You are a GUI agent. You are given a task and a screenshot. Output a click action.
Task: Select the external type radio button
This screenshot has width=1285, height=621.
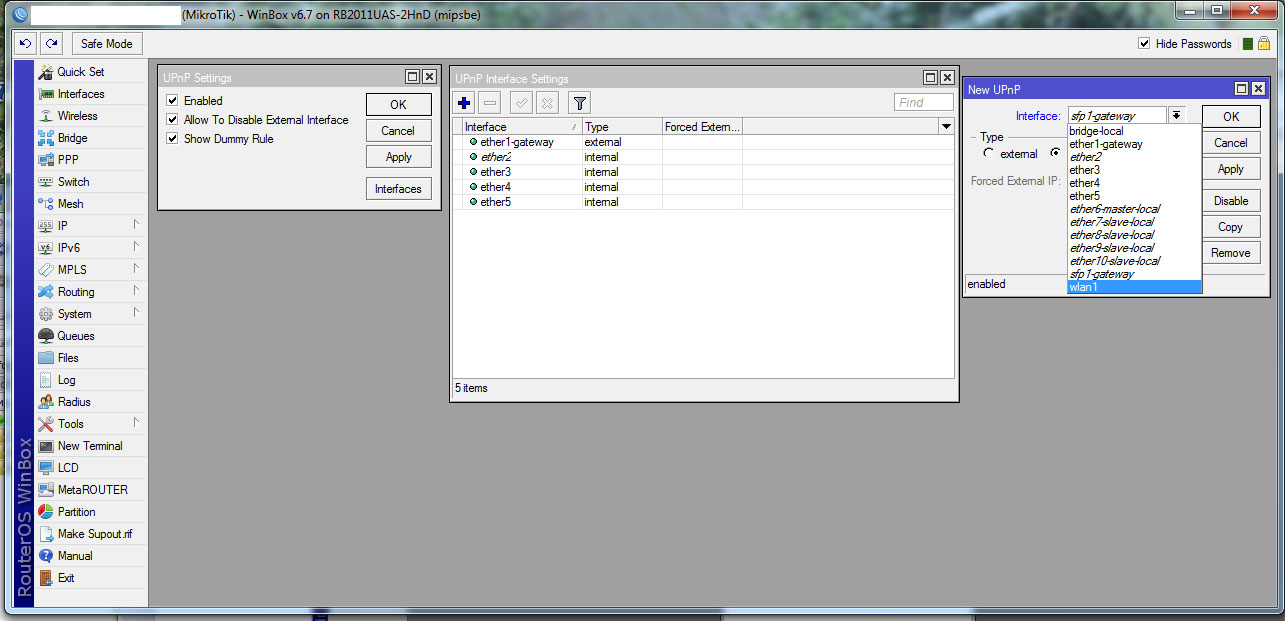(989, 154)
